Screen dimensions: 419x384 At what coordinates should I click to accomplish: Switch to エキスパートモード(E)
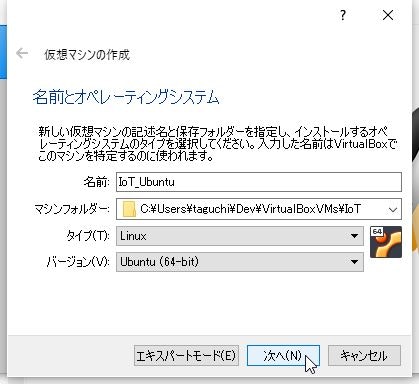pyautogui.click(x=186, y=356)
